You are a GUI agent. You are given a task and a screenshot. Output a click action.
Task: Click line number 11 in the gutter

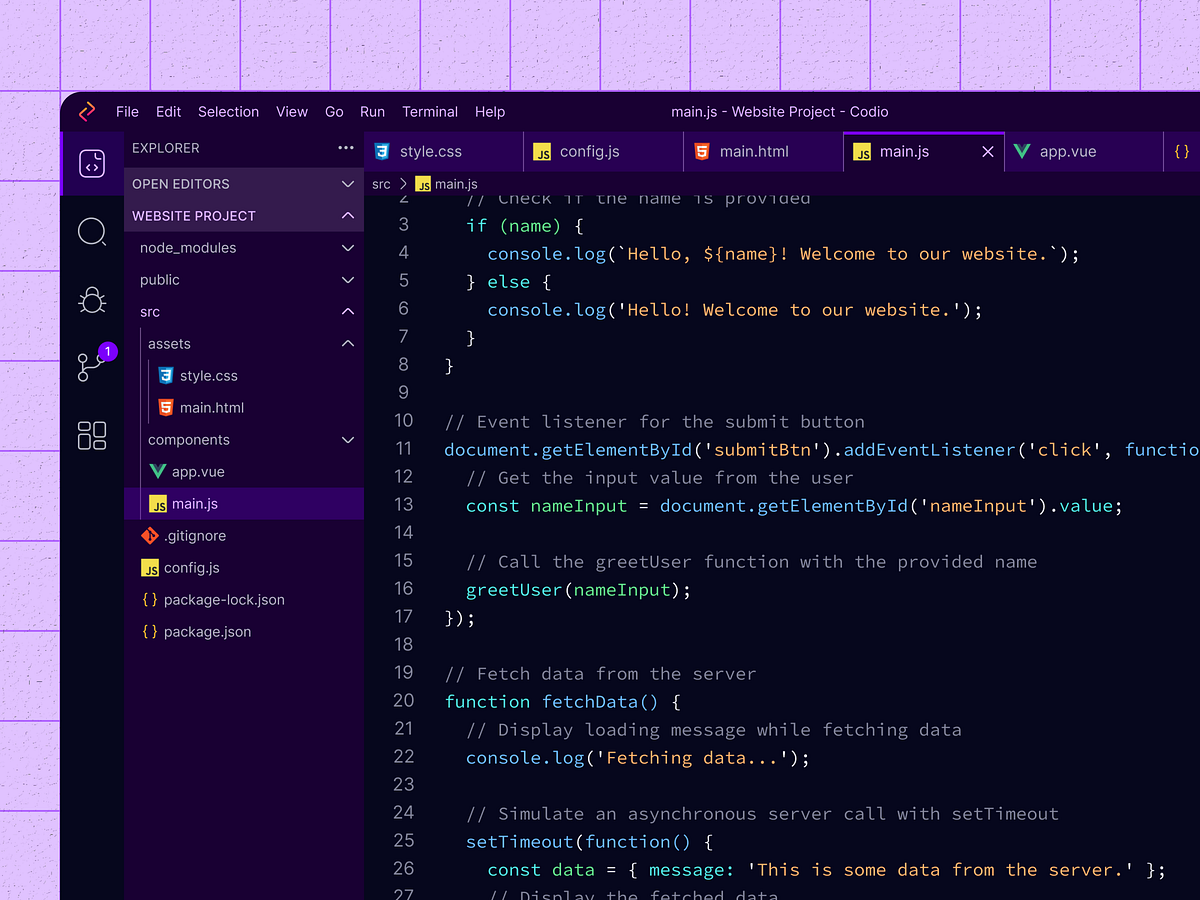pos(404,449)
